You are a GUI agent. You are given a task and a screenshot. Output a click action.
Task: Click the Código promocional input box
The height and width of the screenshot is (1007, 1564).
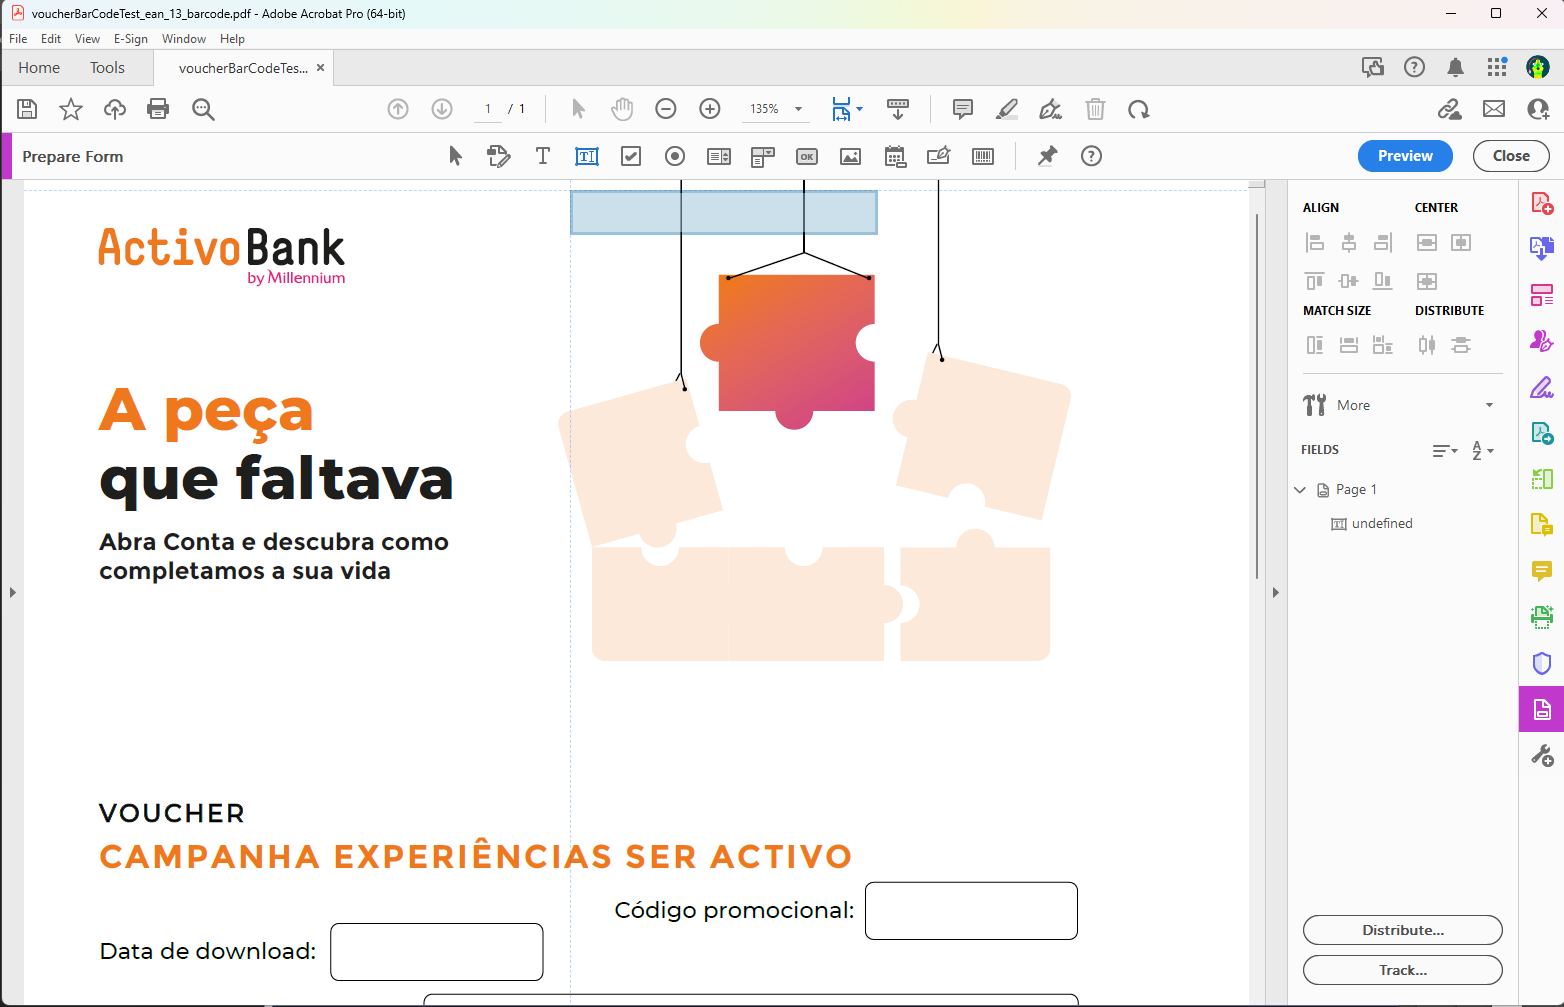click(x=970, y=911)
